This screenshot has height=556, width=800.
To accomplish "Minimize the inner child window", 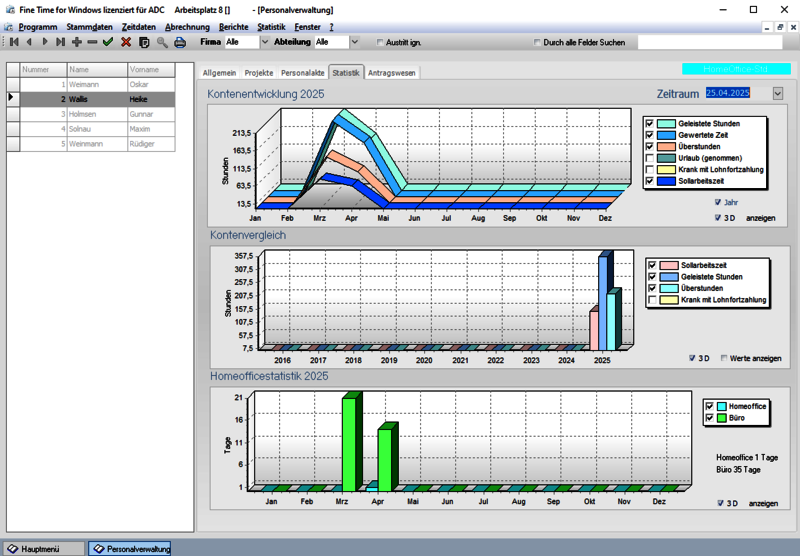I will [767, 28].
